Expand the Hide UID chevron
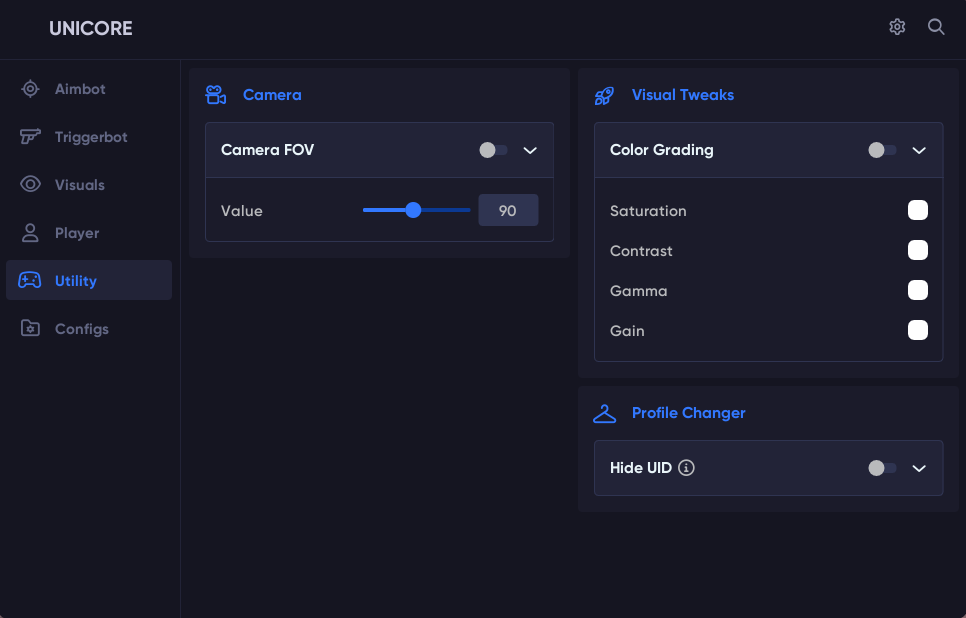This screenshot has width=966, height=618. tap(920, 468)
